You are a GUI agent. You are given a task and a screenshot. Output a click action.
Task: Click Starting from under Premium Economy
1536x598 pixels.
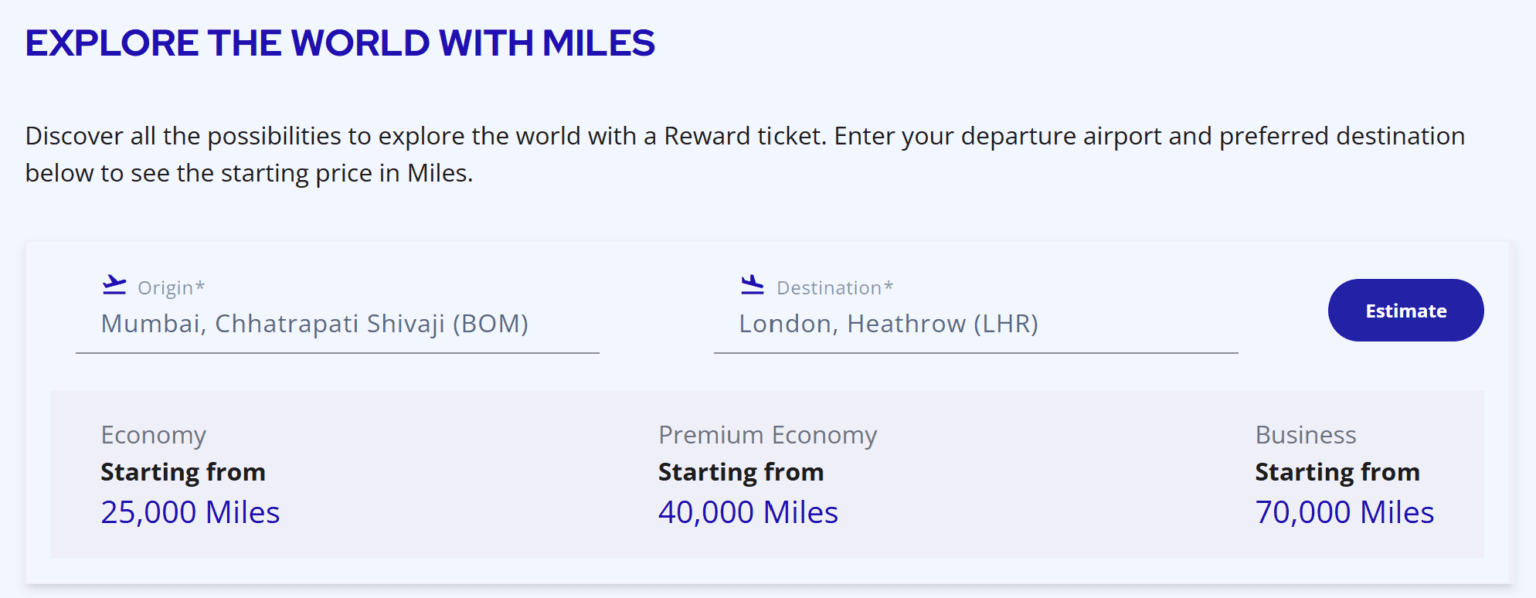[740, 471]
